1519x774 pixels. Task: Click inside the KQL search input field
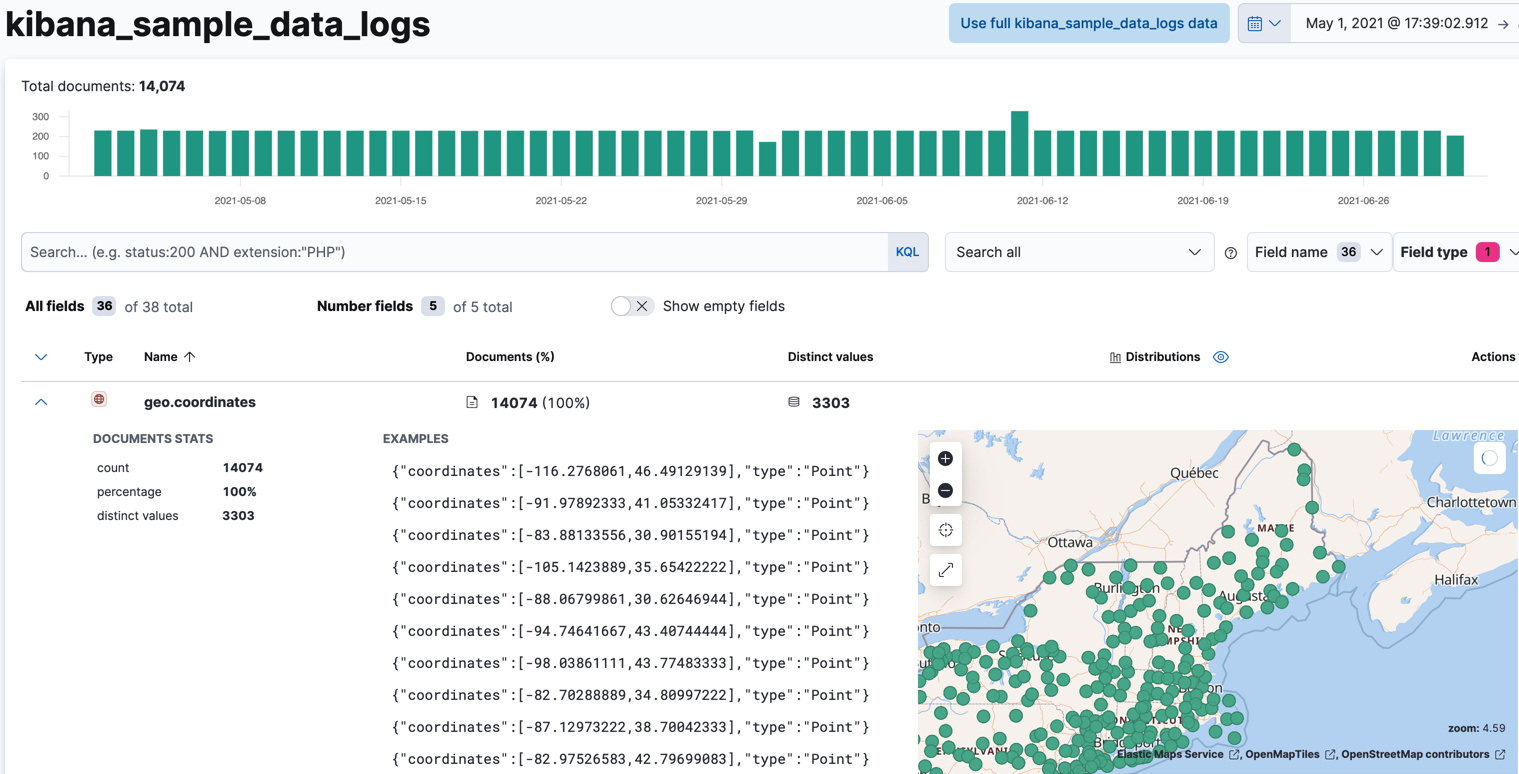(450, 251)
